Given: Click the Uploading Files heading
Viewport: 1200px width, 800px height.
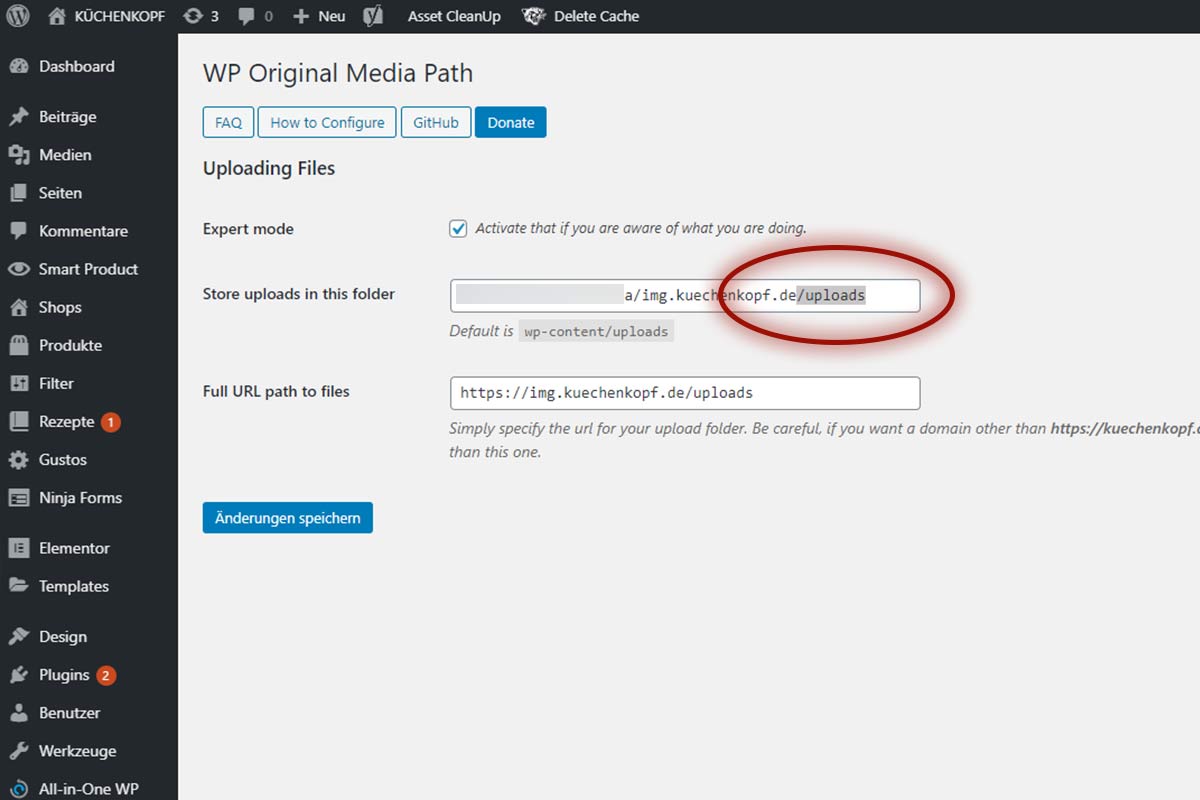Looking at the screenshot, I should tap(269, 168).
